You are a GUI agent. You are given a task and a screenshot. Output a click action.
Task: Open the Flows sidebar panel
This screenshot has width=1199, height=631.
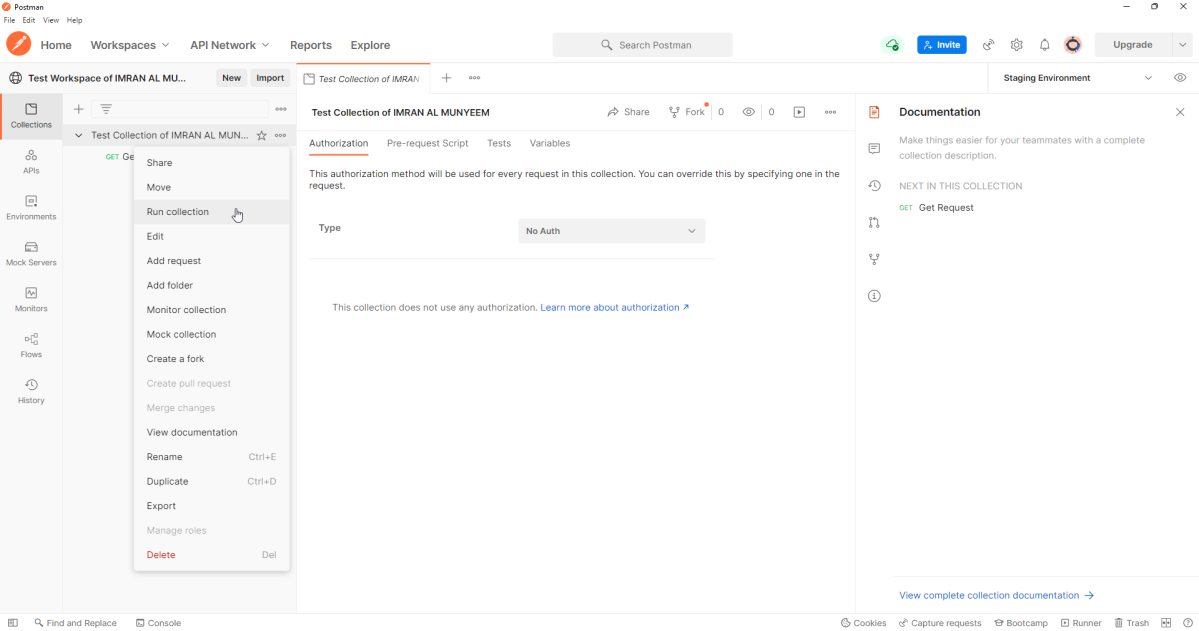(x=31, y=345)
